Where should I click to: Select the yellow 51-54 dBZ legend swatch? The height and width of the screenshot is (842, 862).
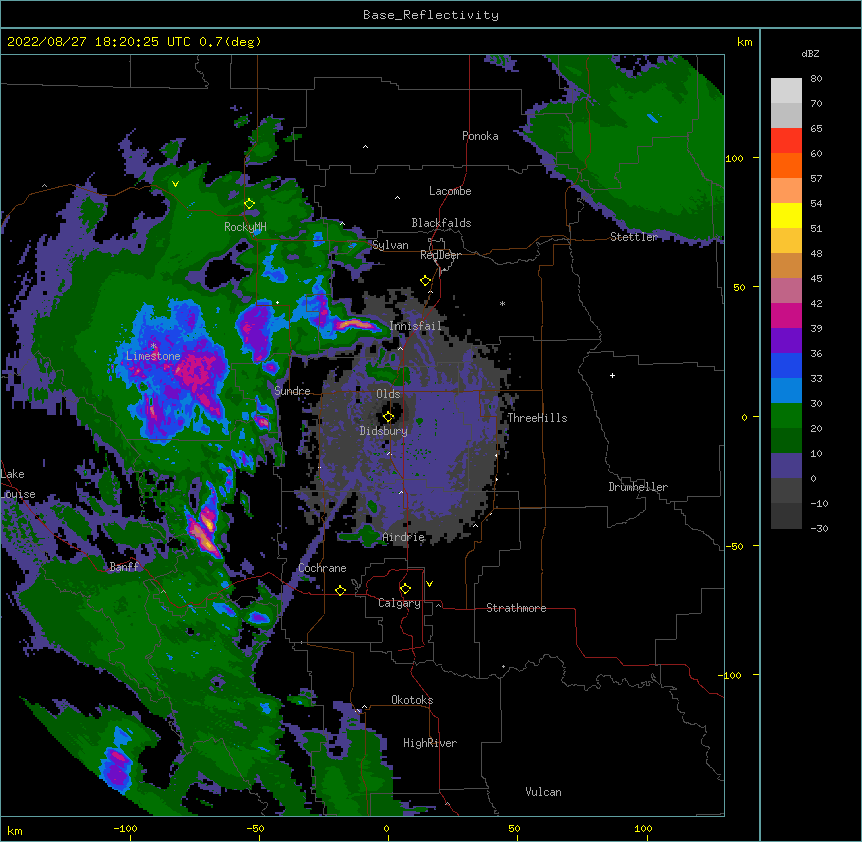point(786,215)
